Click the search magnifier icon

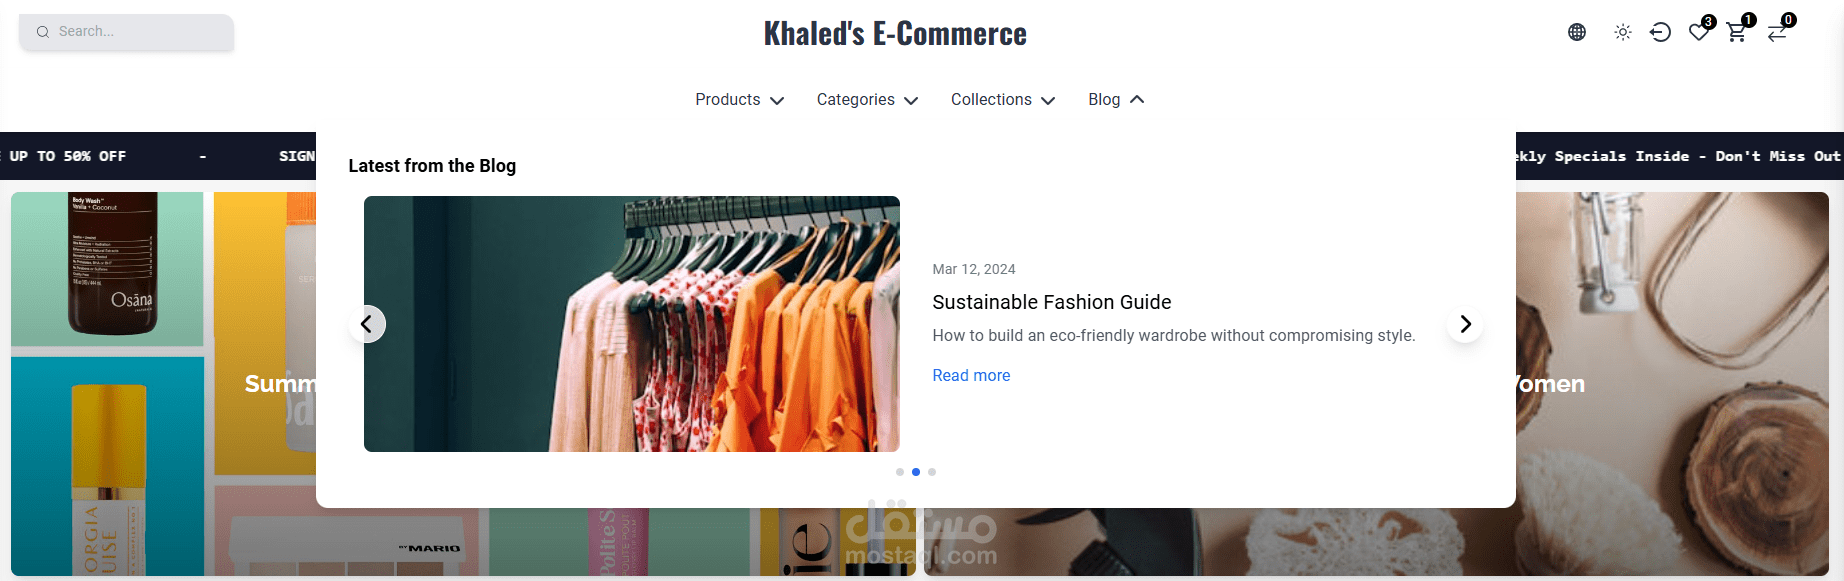pos(43,32)
